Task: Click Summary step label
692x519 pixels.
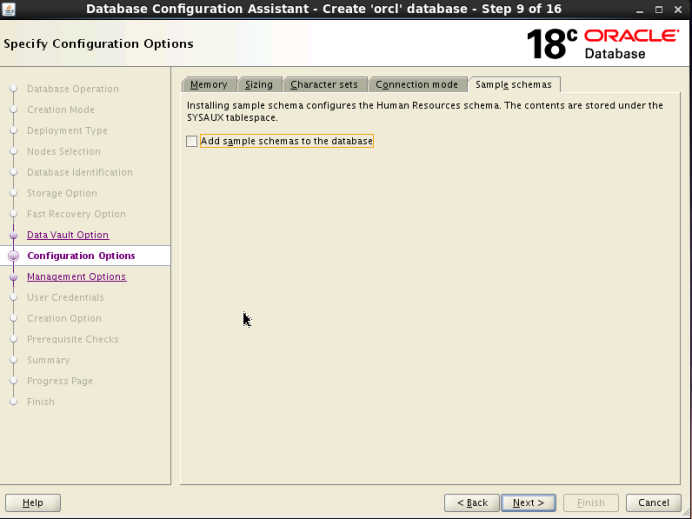Action: point(49,360)
